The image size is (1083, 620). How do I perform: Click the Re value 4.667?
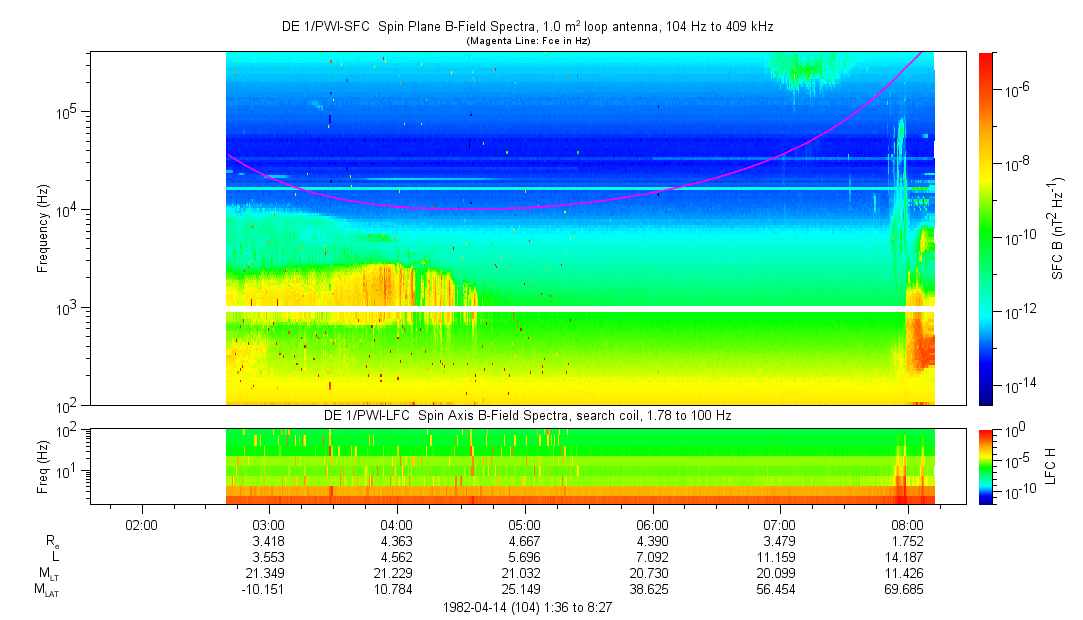tap(524, 540)
